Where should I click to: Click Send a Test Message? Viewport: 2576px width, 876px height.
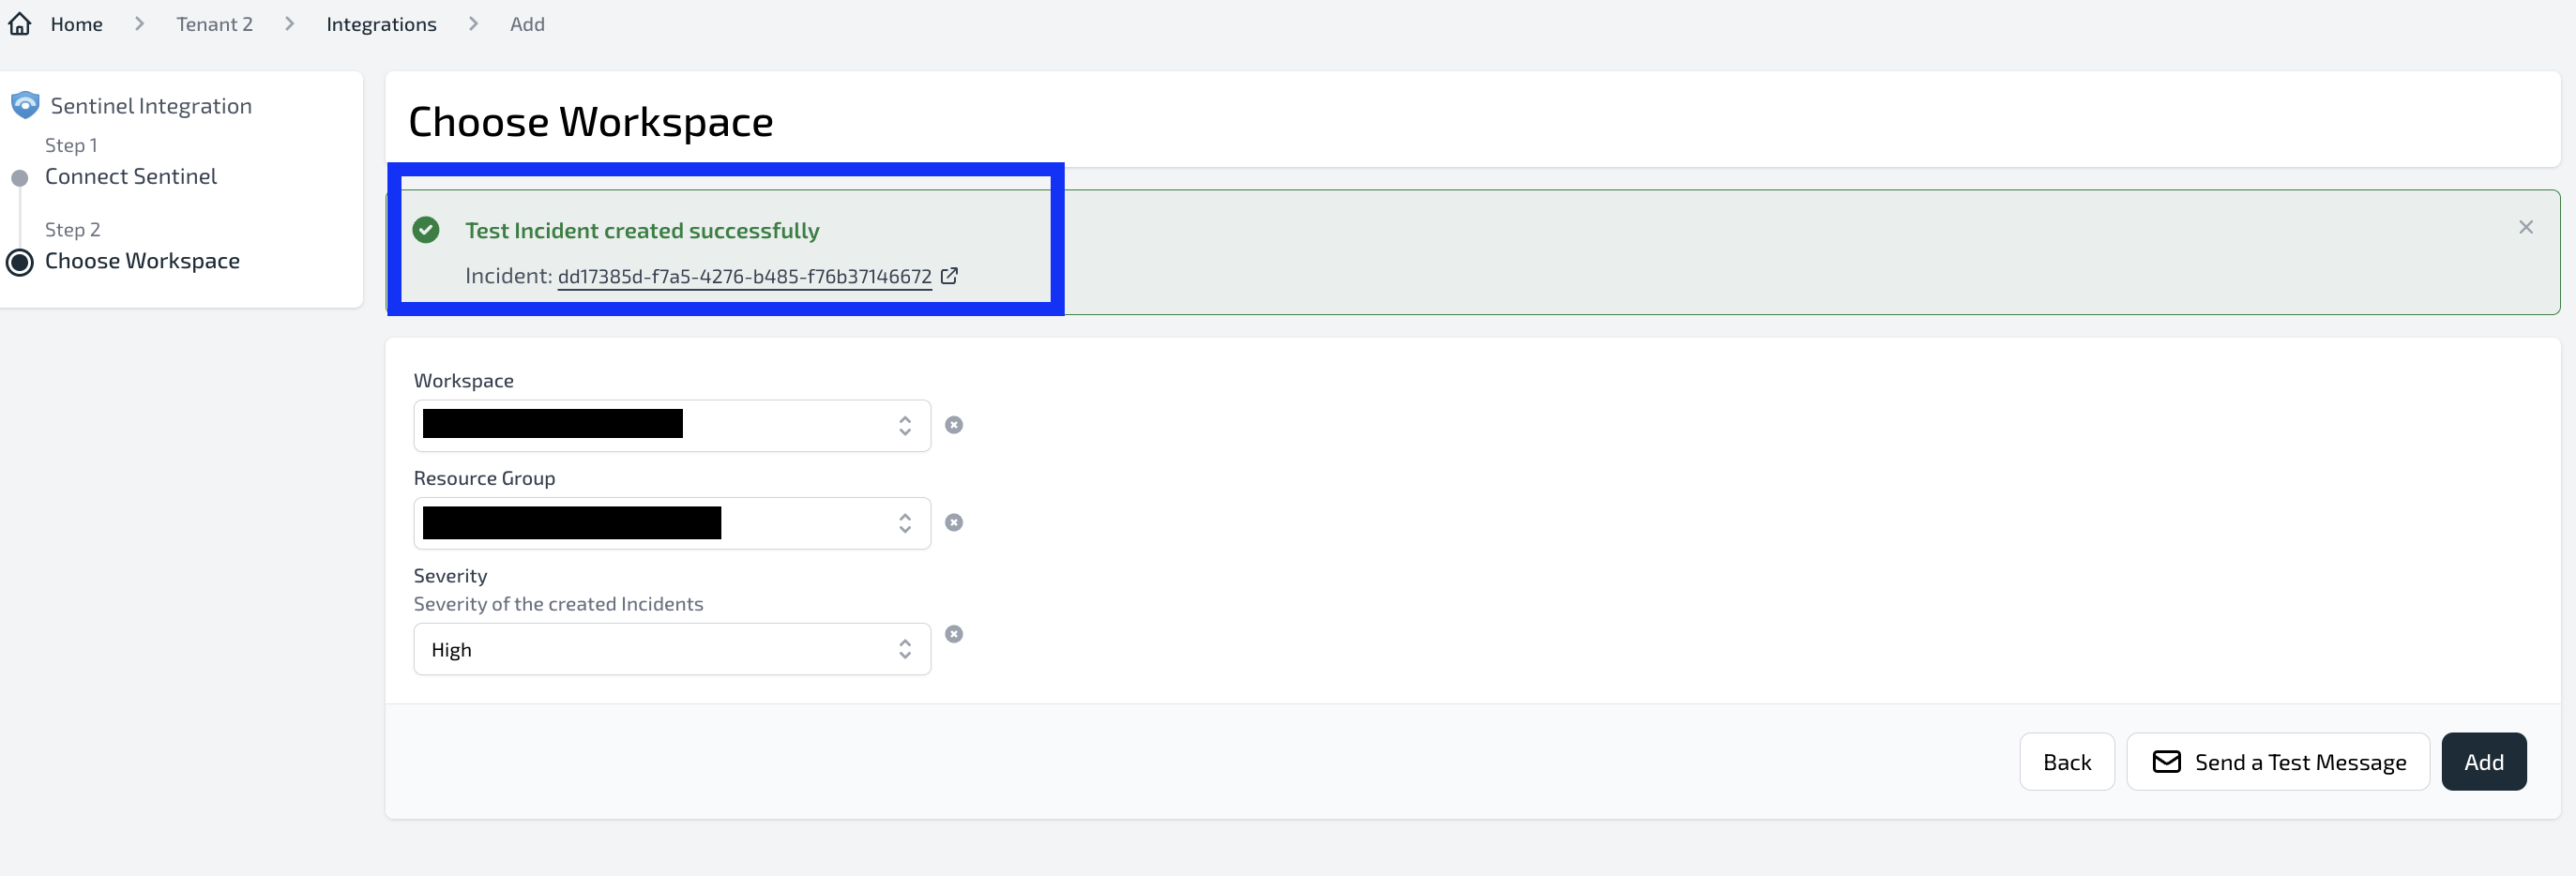(2277, 762)
